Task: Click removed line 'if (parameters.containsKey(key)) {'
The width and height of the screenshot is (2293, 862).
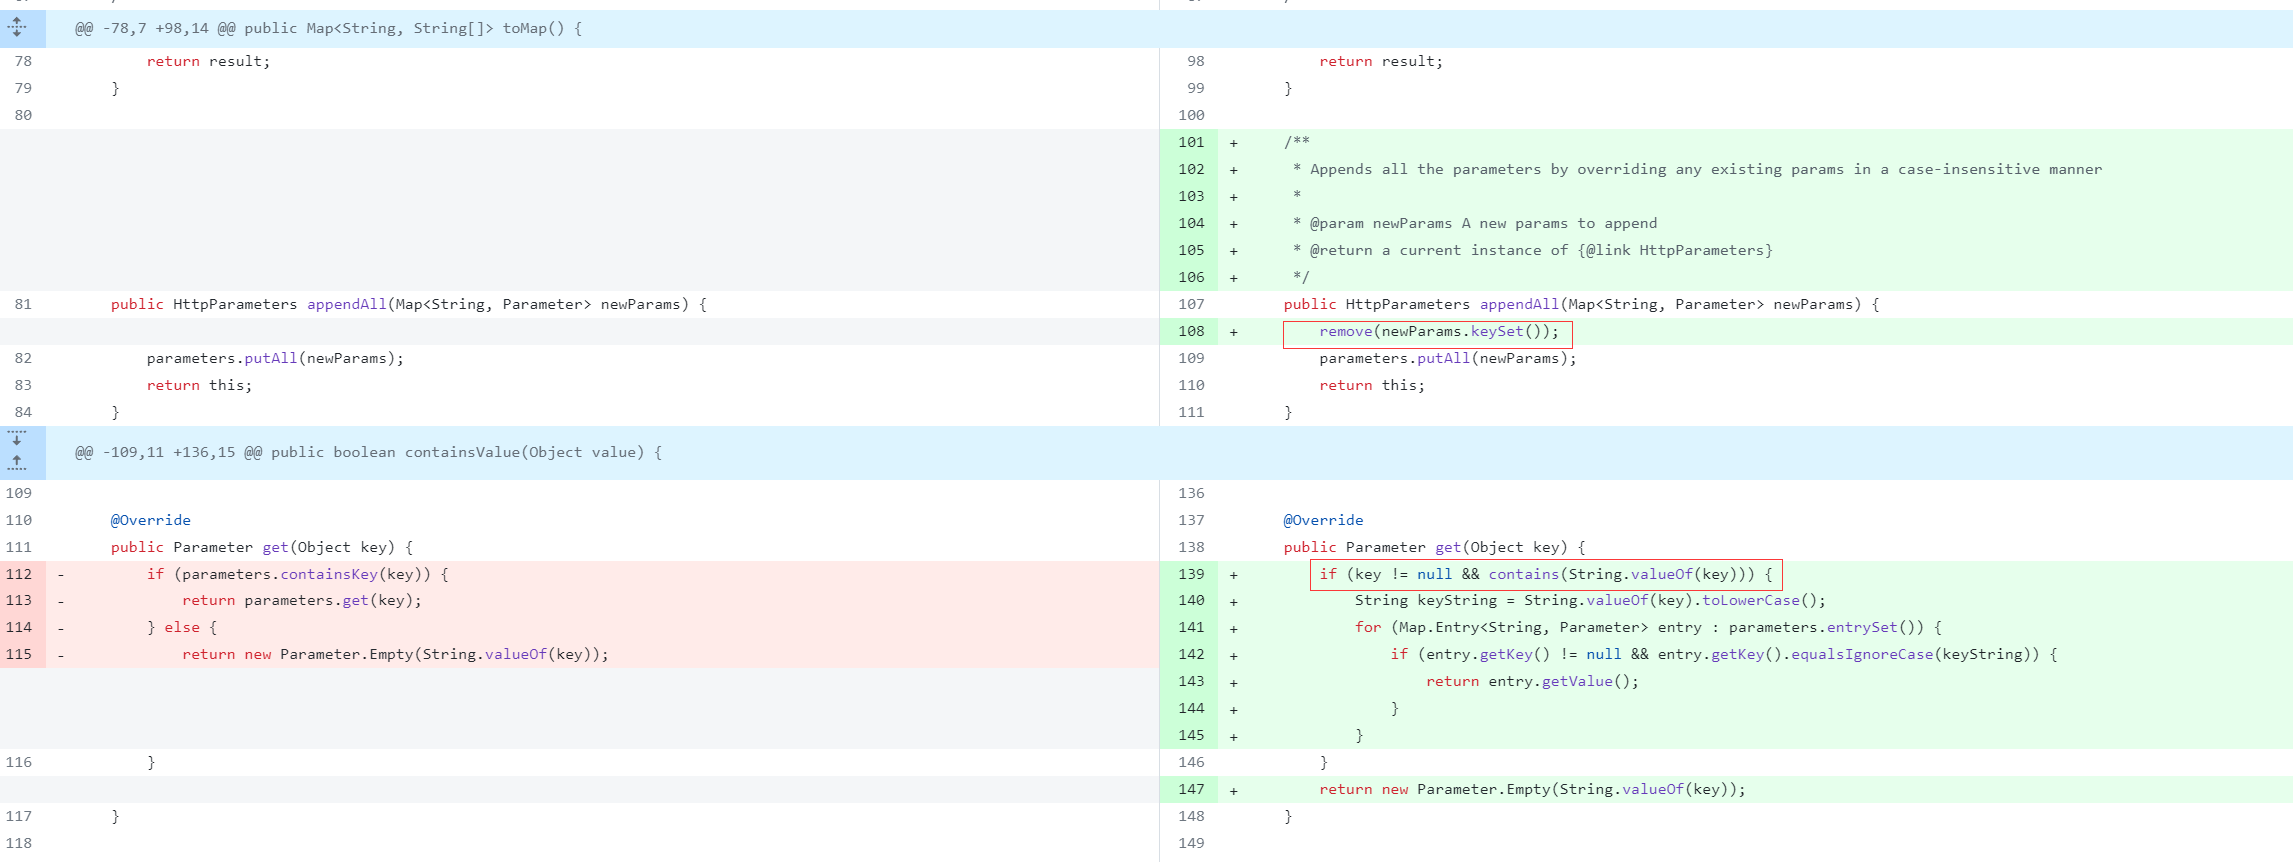Action: pyautogui.click(x=298, y=574)
